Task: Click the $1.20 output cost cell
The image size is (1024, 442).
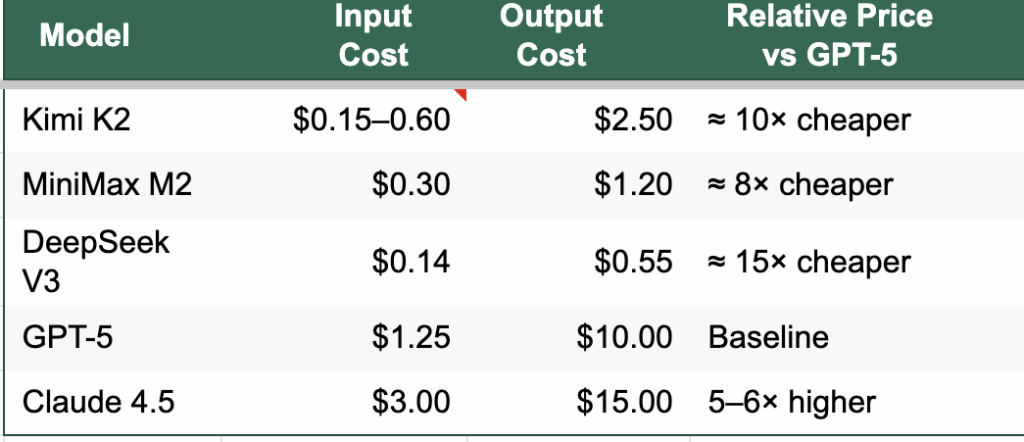Action: click(633, 185)
